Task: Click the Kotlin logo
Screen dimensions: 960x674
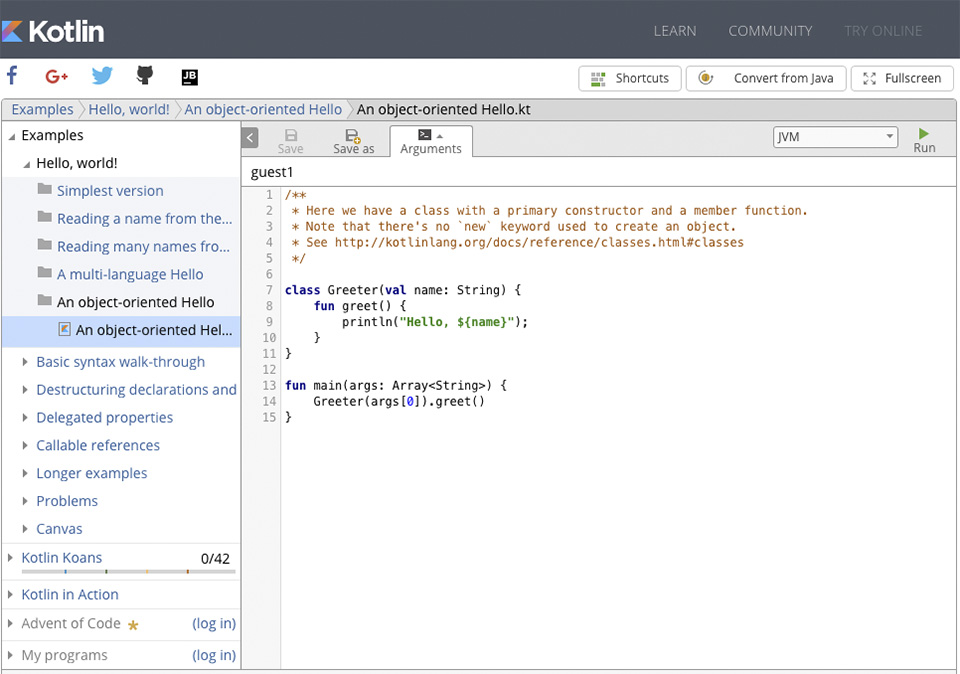Action: (x=53, y=31)
